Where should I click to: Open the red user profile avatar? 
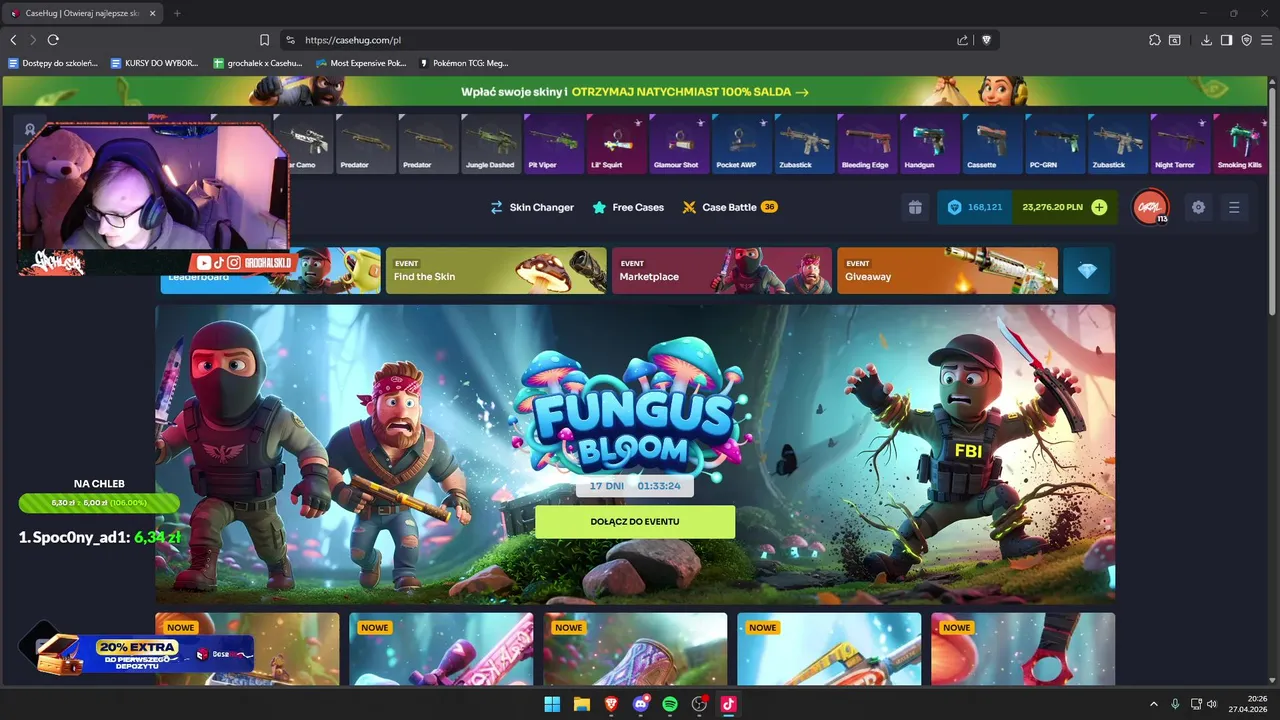(x=1150, y=207)
